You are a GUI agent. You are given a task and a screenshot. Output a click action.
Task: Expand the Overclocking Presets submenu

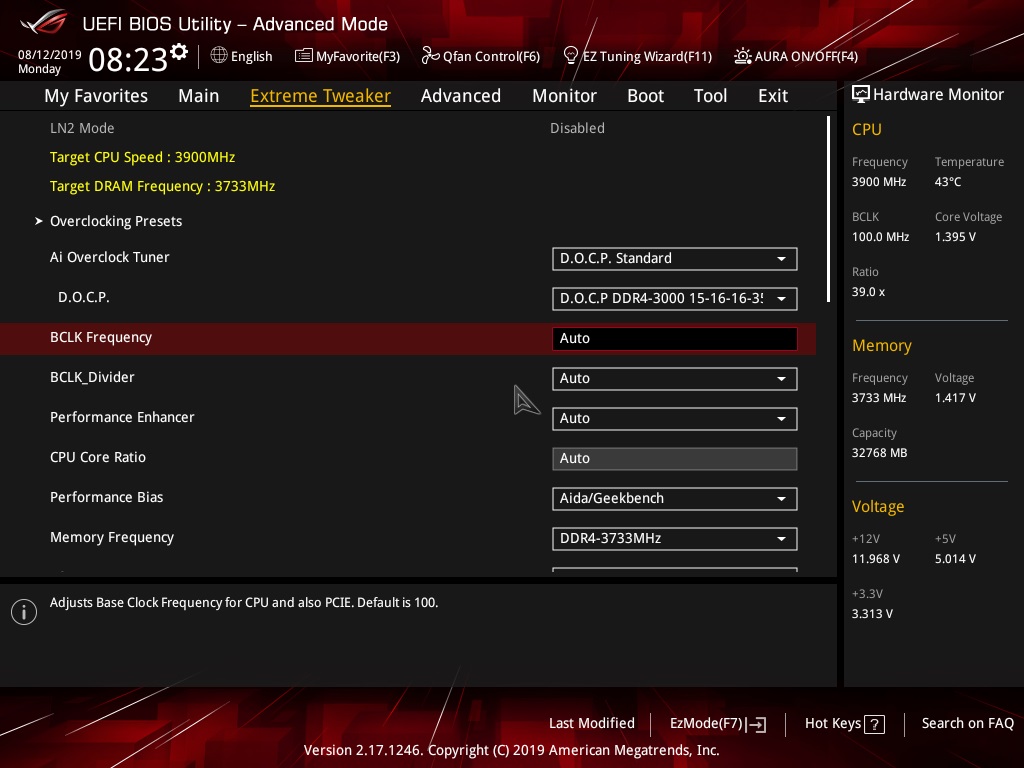click(x=116, y=221)
